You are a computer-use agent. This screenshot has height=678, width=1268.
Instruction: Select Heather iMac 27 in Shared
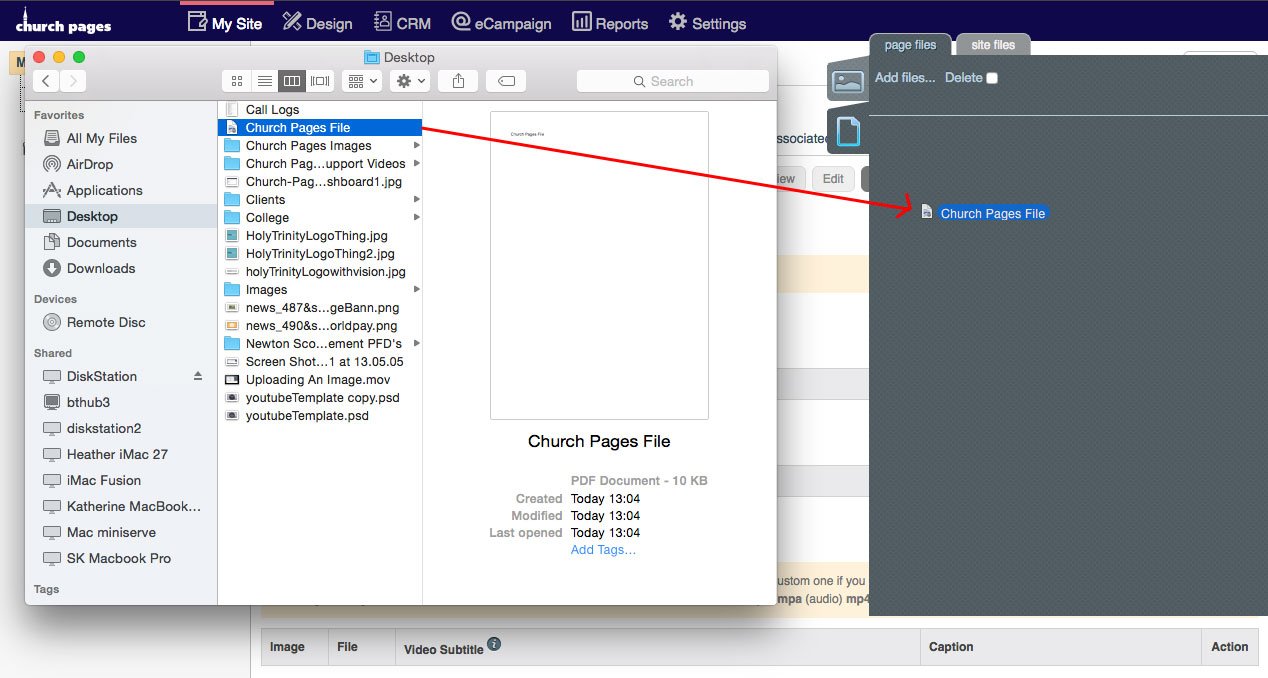[x=117, y=454]
